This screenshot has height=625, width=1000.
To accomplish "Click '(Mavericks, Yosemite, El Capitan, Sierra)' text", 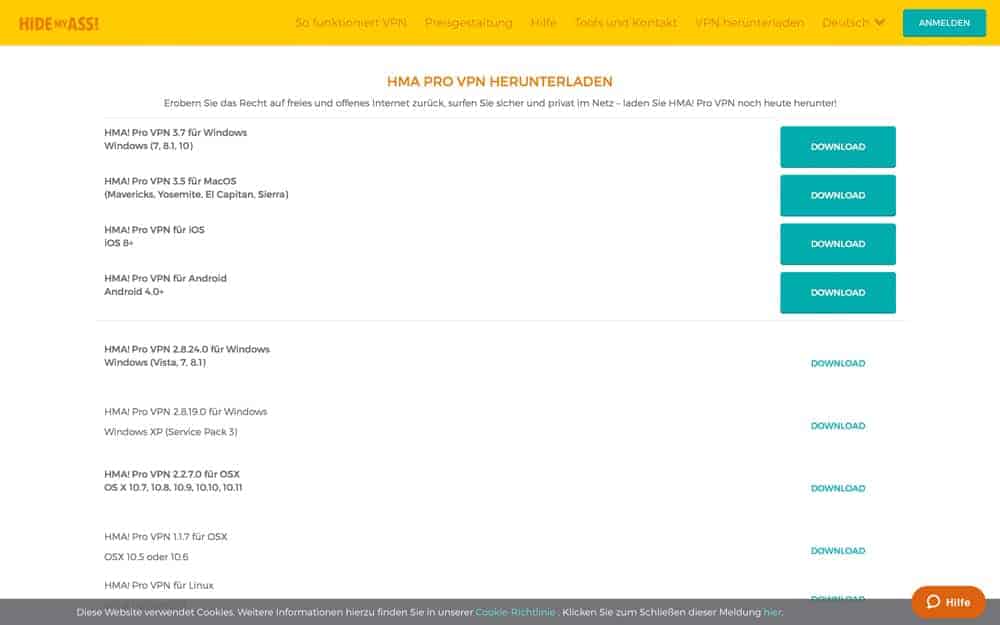I will pyautogui.click(x=196, y=195).
